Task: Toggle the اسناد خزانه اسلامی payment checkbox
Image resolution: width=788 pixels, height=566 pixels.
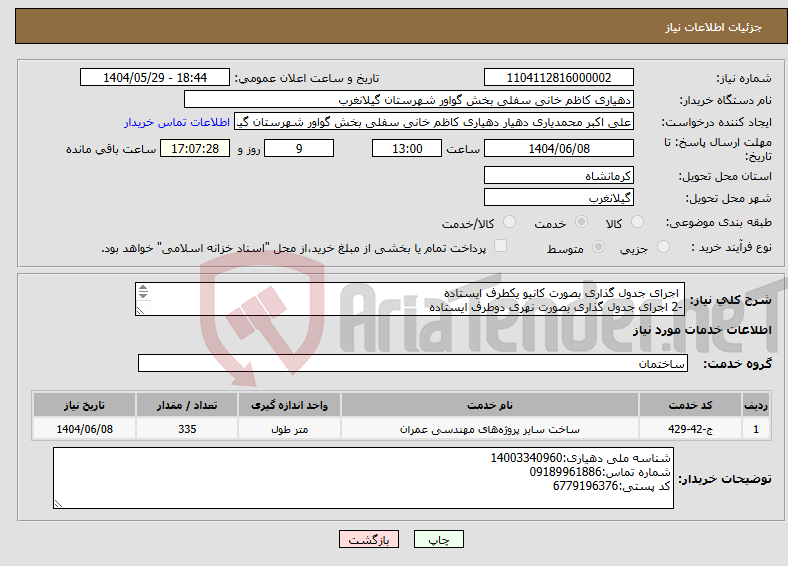Action: click(x=501, y=245)
